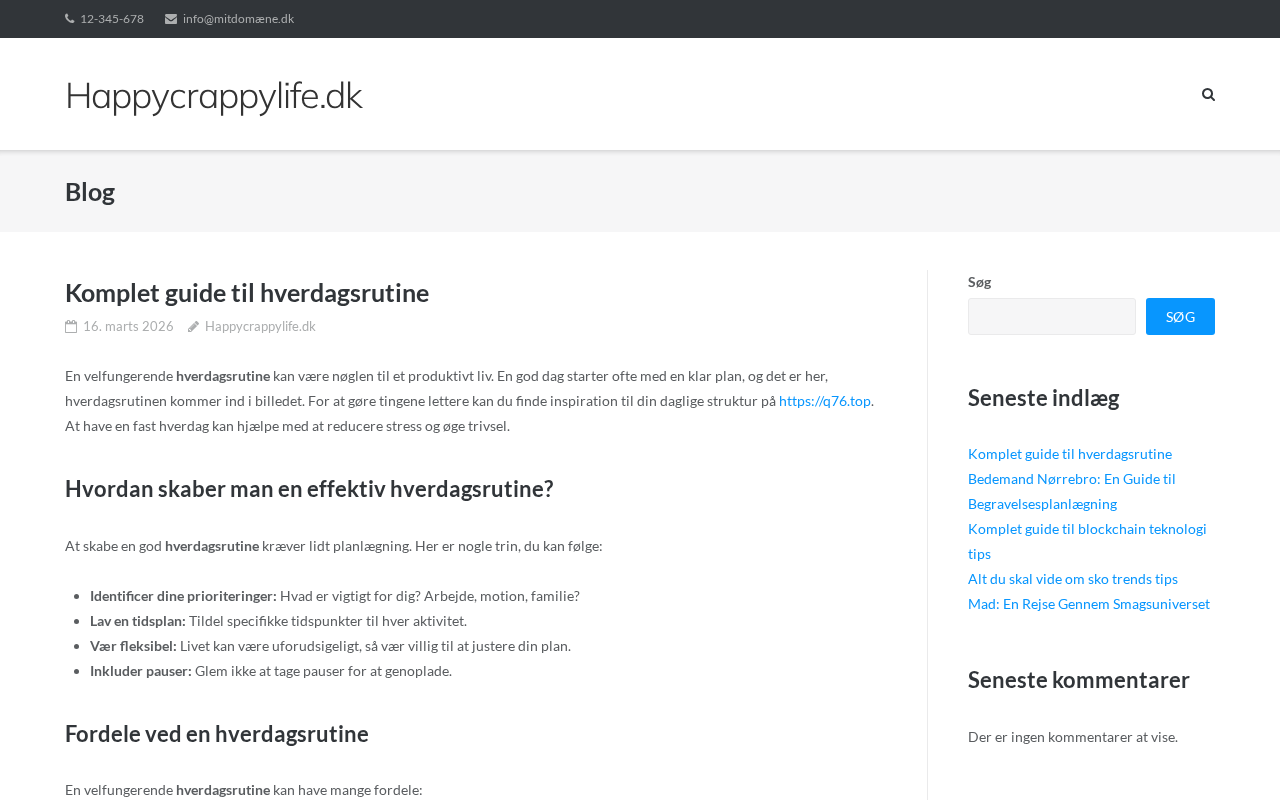Viewport: 1280px width, 800px height.
Task: Click the blue SØG button
Action: click(x=1180, y=316)
